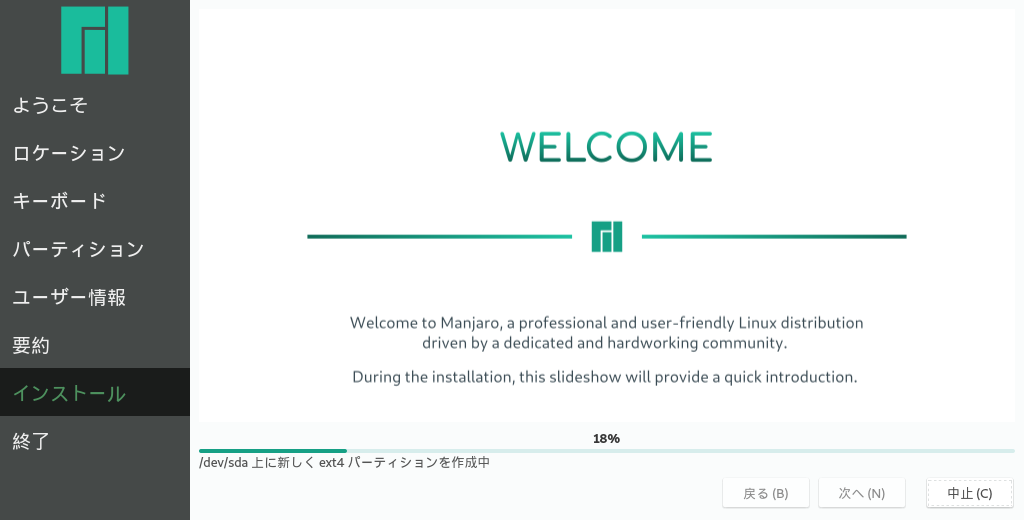Select the パーティション step in sidebar
The width and height of the screenshot is (1024, 520).
(x=95, y=249)
